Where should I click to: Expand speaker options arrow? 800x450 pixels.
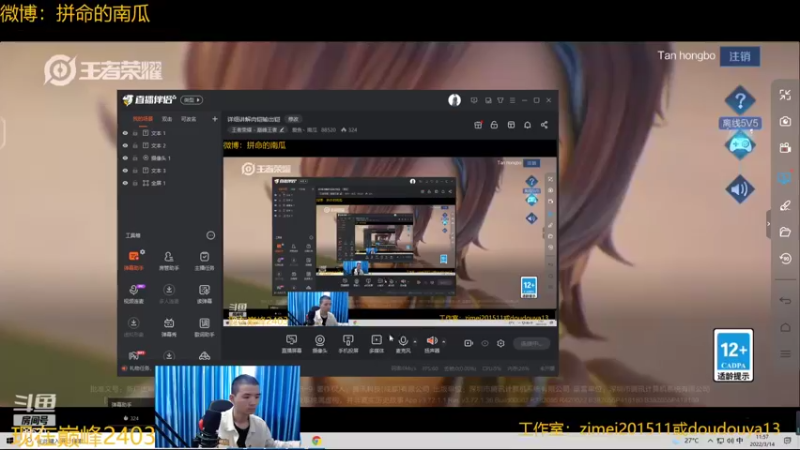click(x=444, y=341)
